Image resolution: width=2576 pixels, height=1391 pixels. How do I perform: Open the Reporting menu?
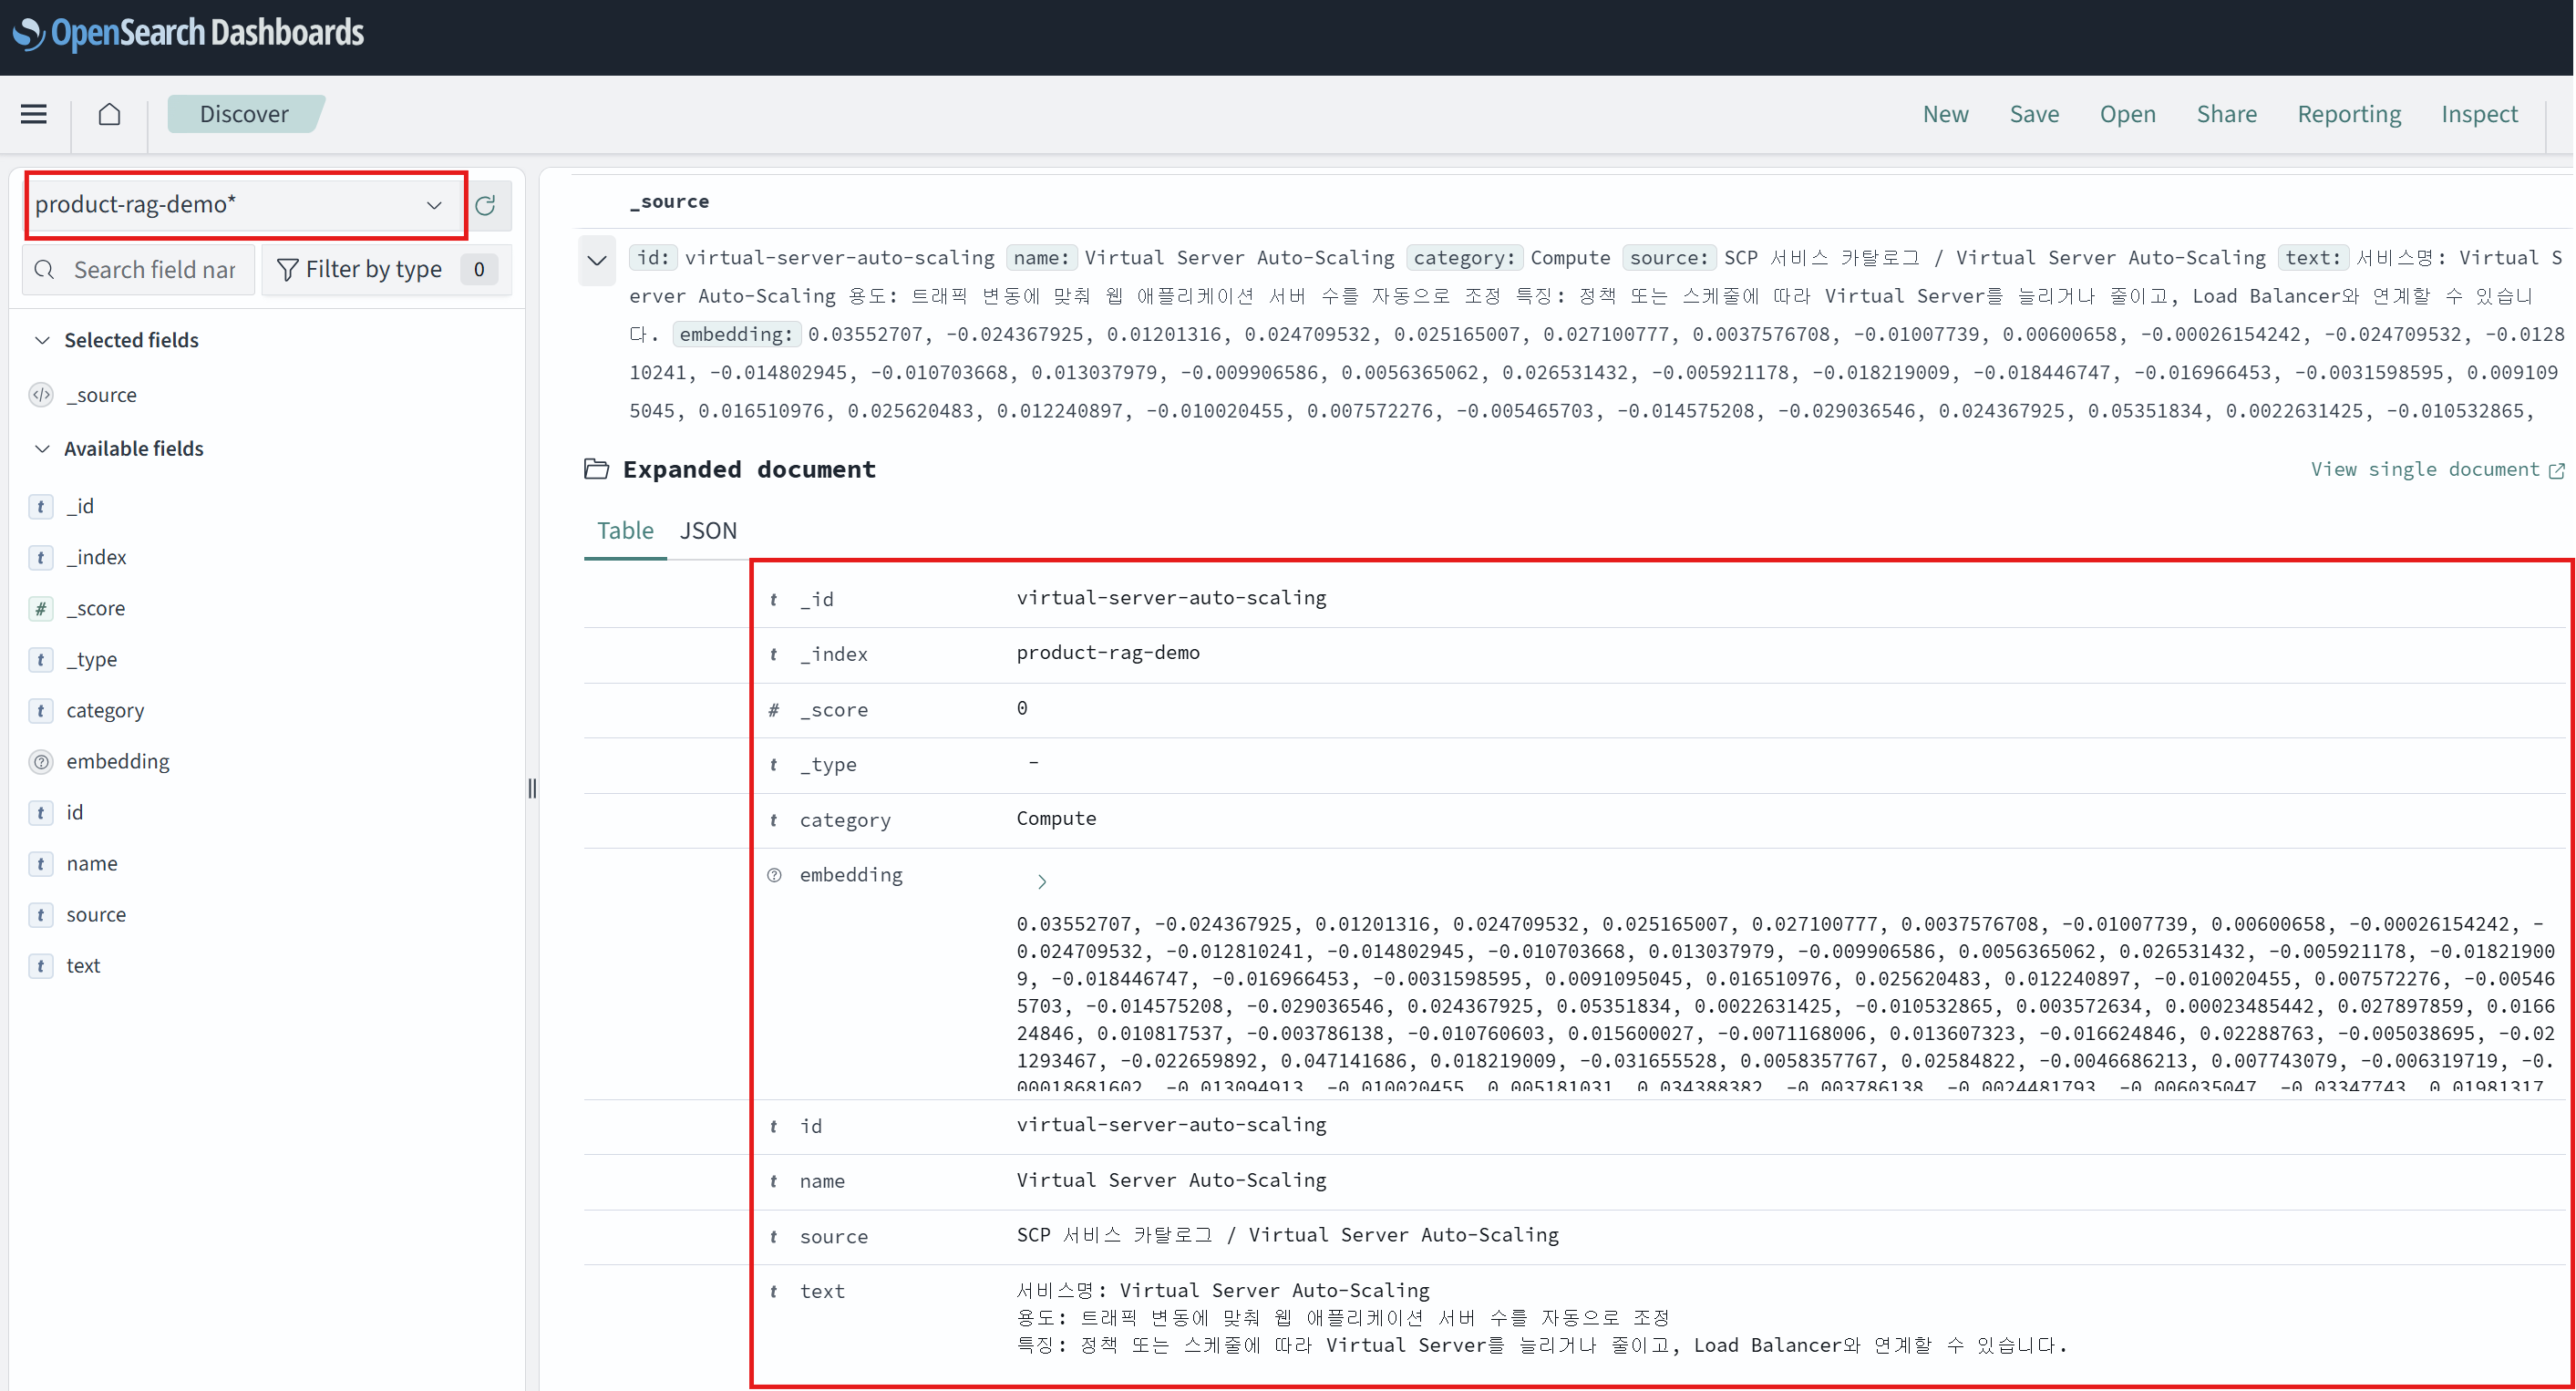[2349, 114]
